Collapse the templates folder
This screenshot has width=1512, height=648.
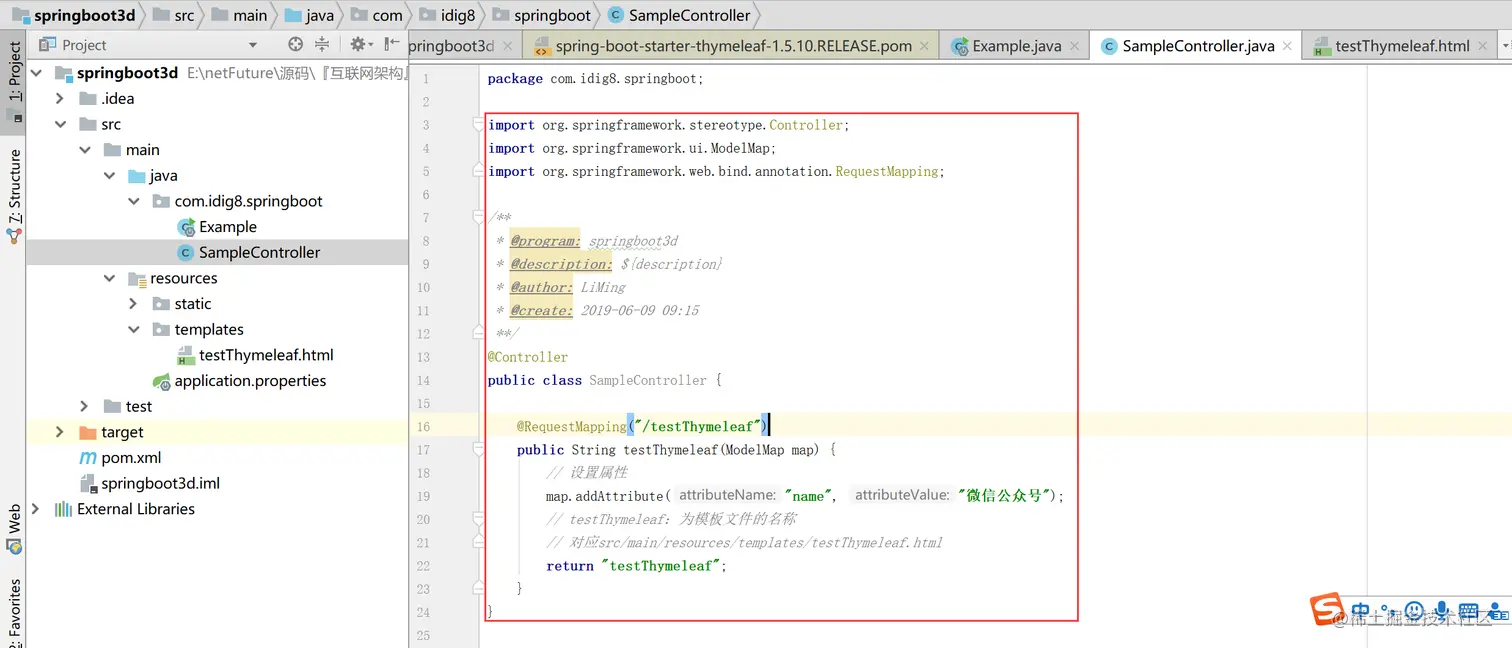click(134, 329)
